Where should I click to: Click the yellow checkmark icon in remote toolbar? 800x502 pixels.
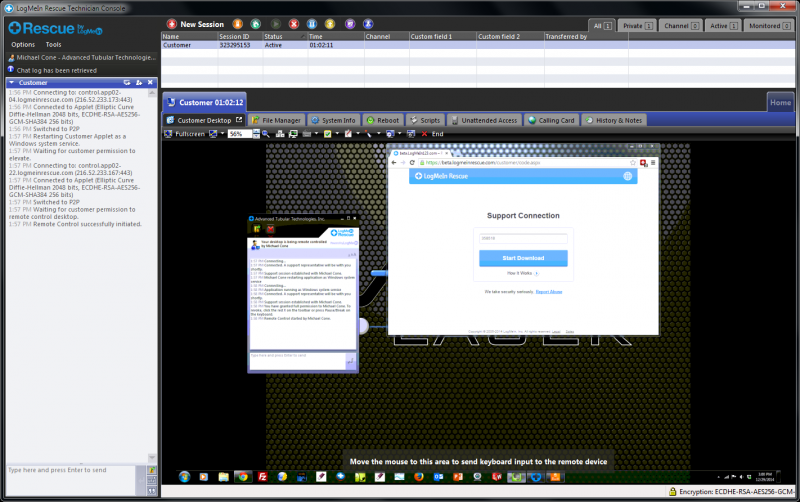click(x=328, y=134)
